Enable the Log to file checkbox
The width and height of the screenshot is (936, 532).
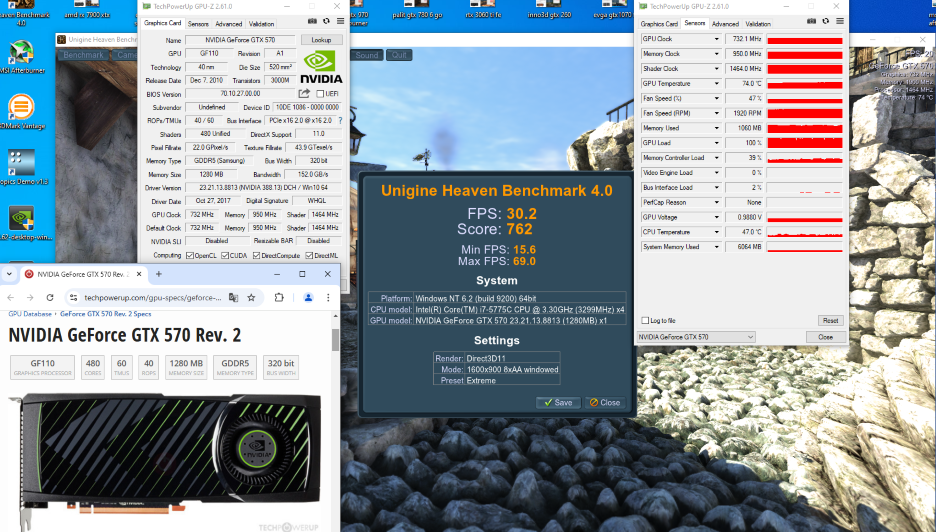(646, 320)
